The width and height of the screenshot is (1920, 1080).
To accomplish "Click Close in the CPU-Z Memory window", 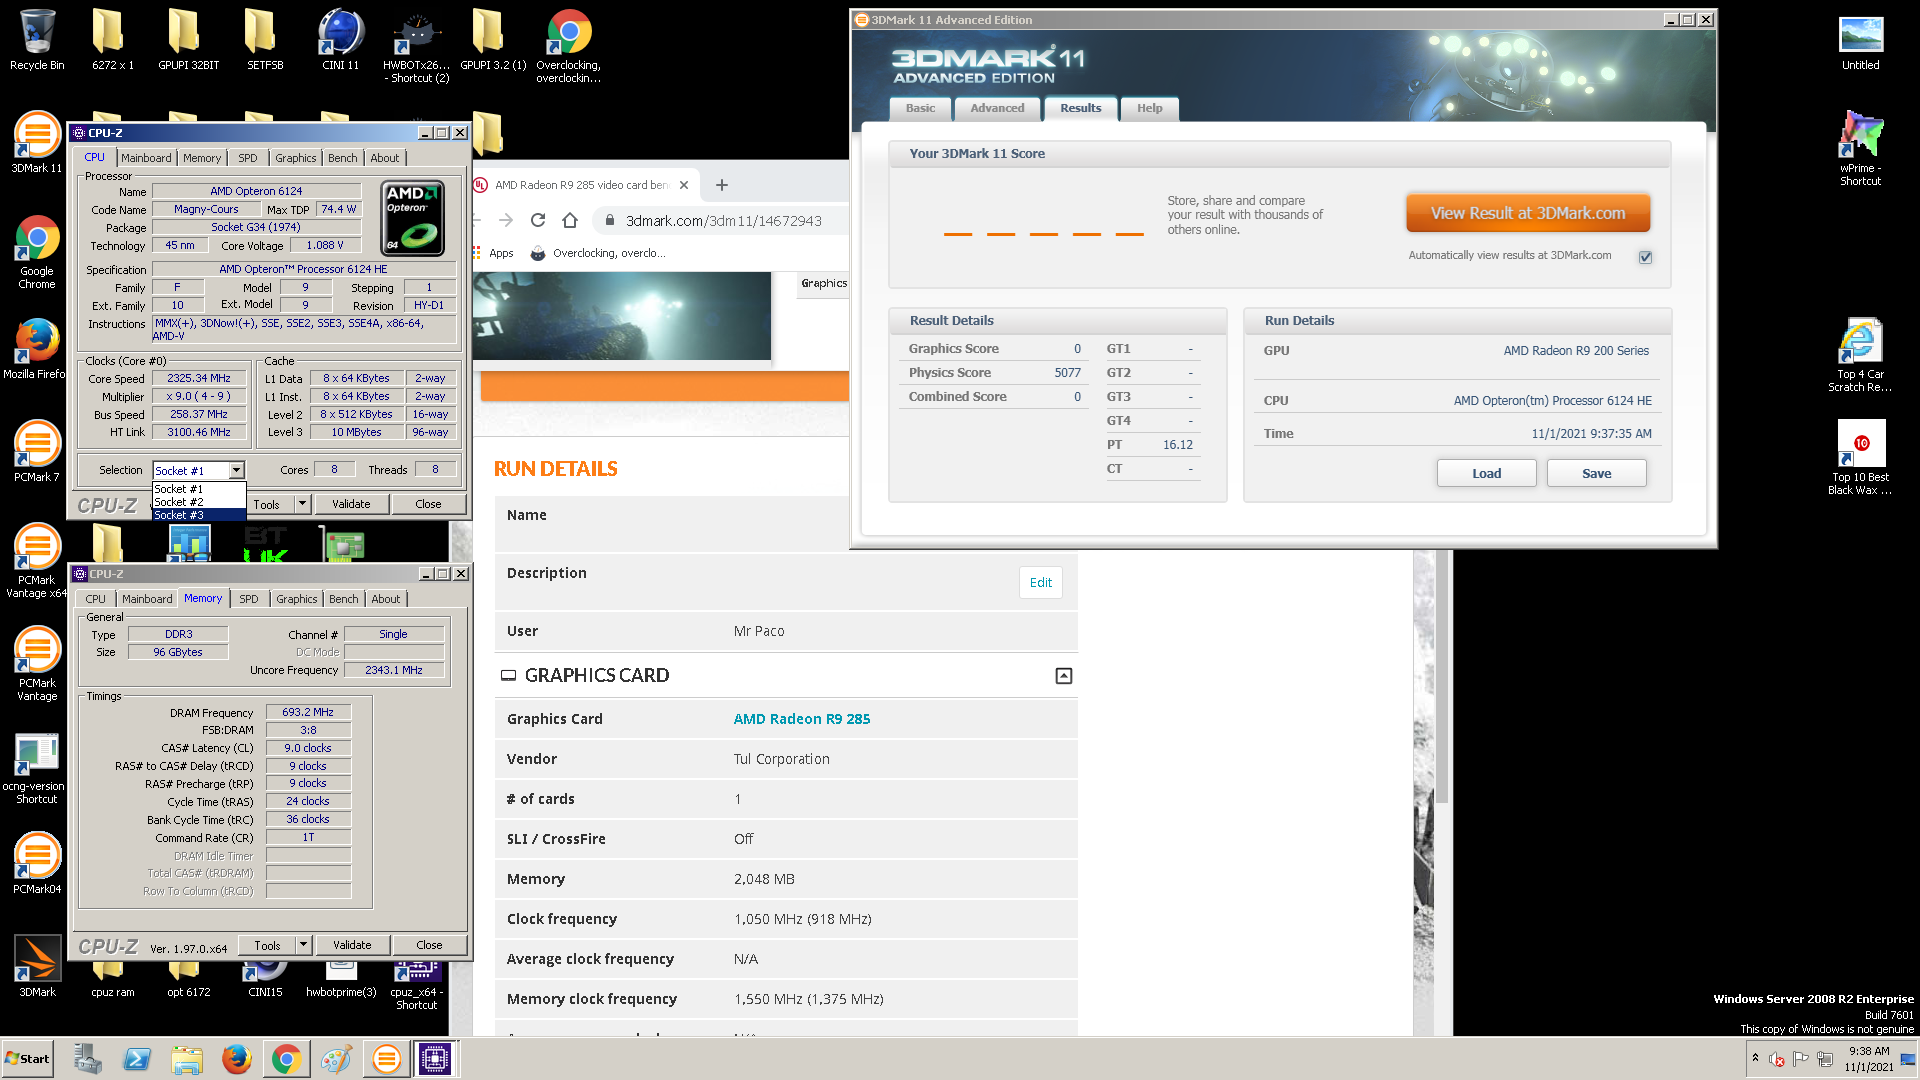I will pos(429,945).
